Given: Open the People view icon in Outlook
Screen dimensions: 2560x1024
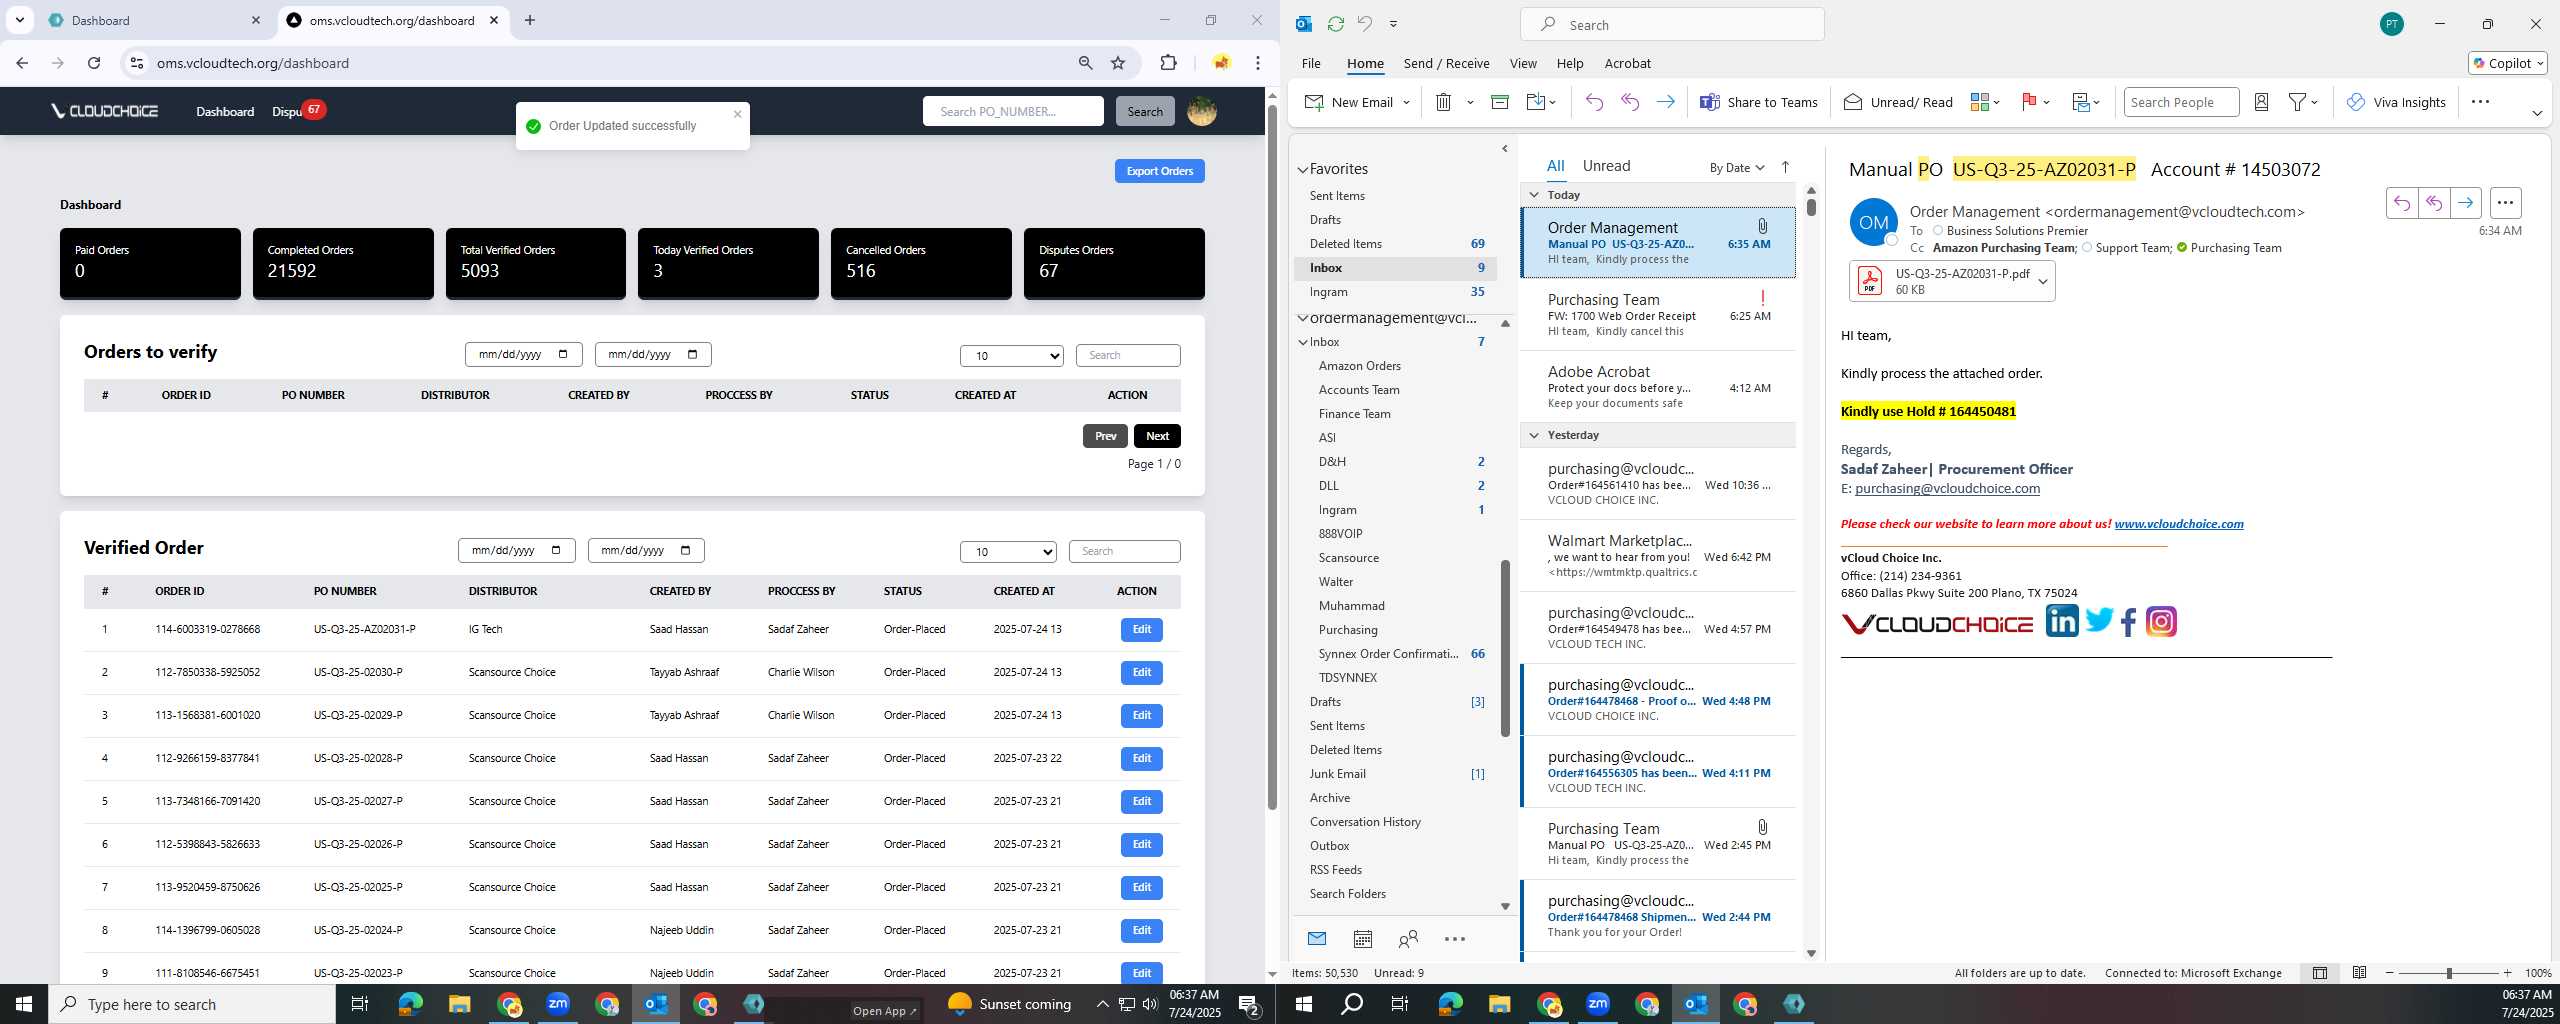Looking at the screenshot, I should (x=1408, y=939).
